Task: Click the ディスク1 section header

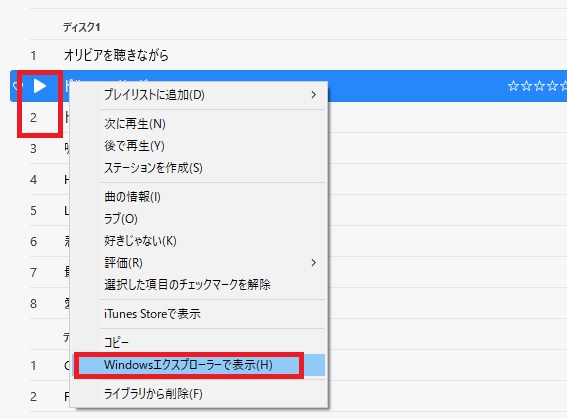Action: pyautogui.click(x=82, y=27)
